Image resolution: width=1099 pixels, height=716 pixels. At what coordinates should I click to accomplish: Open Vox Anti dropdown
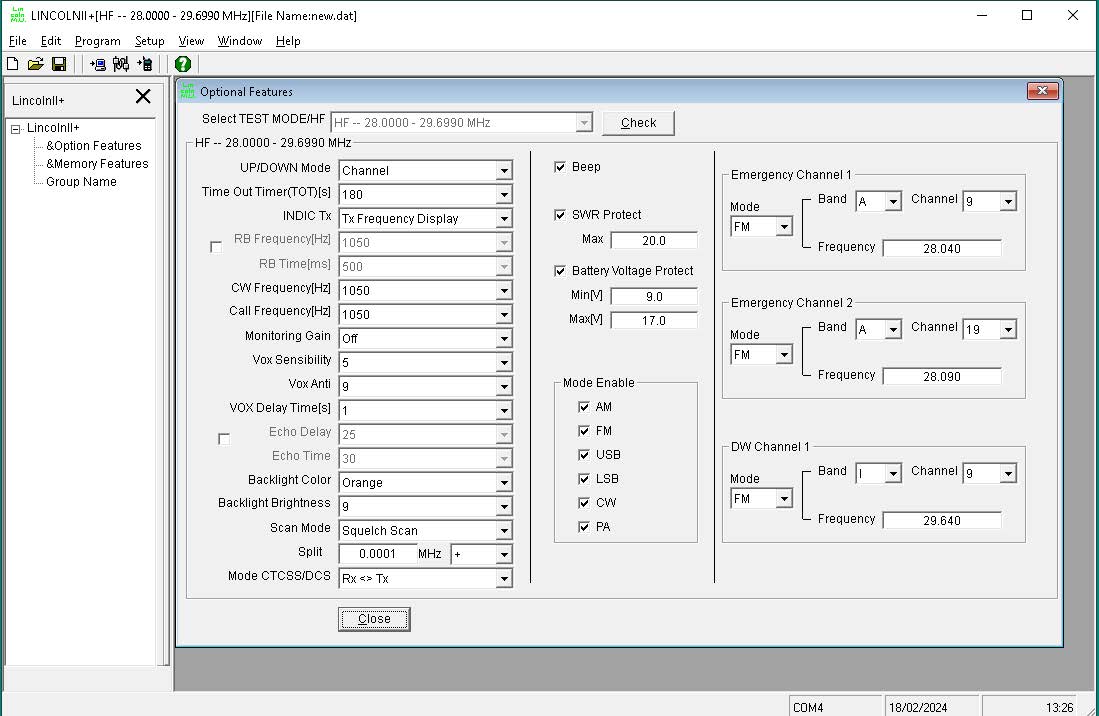tap(504, 386)
